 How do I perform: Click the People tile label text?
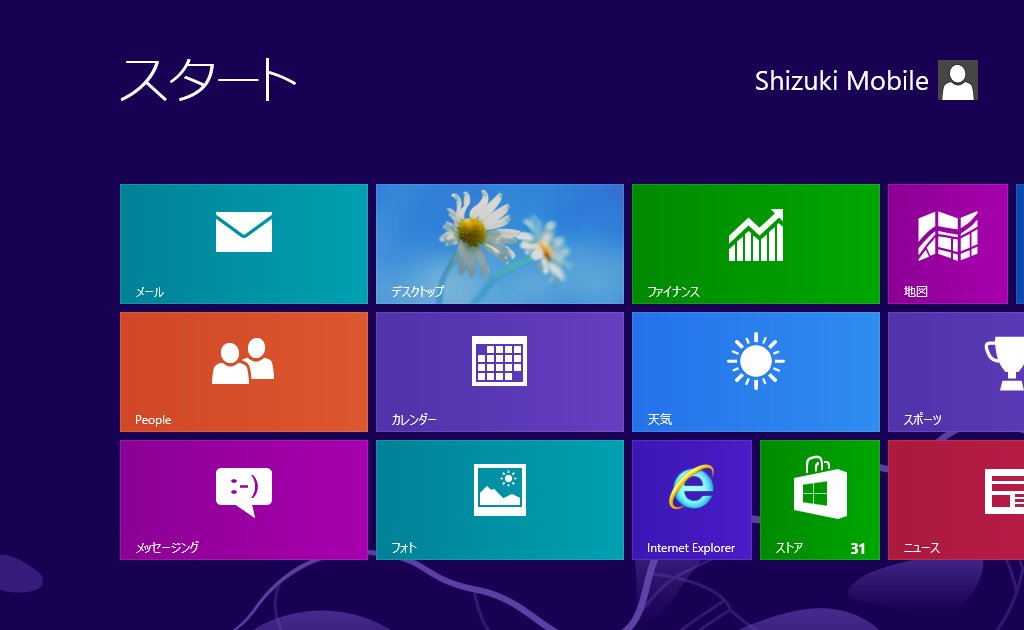pyautogui.click(x=153, y=420)
